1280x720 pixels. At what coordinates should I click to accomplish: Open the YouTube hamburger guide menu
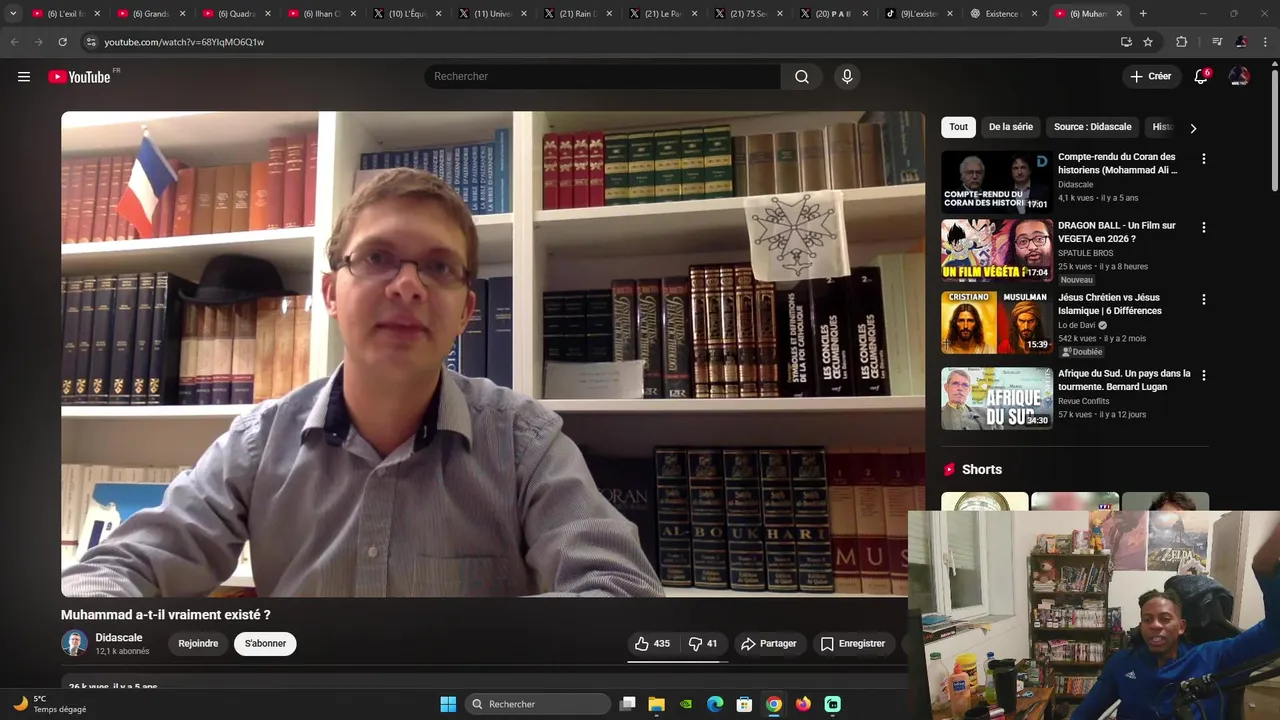(x=24, y=77)
